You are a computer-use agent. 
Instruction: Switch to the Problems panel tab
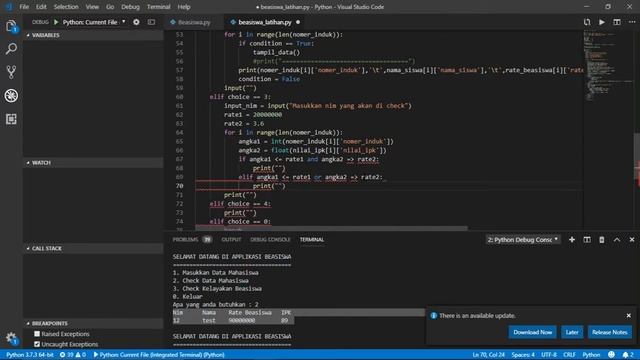click(x=192, y=240)
